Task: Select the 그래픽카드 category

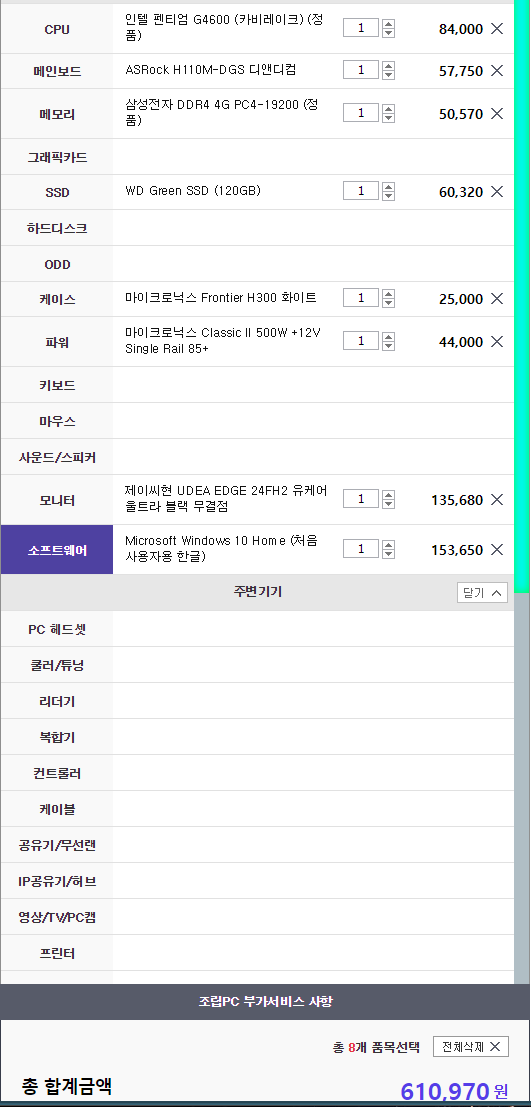Action: (x=57, y=157)
